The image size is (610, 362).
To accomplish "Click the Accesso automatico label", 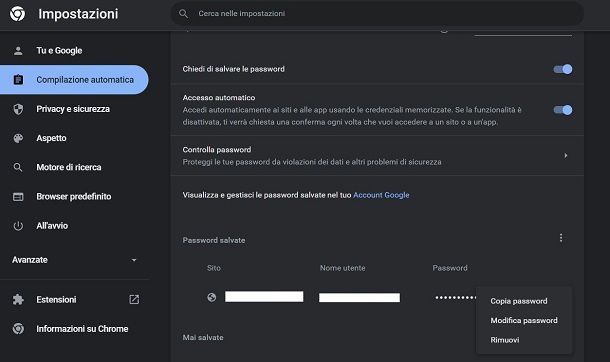I will click(x=219, y=98).
